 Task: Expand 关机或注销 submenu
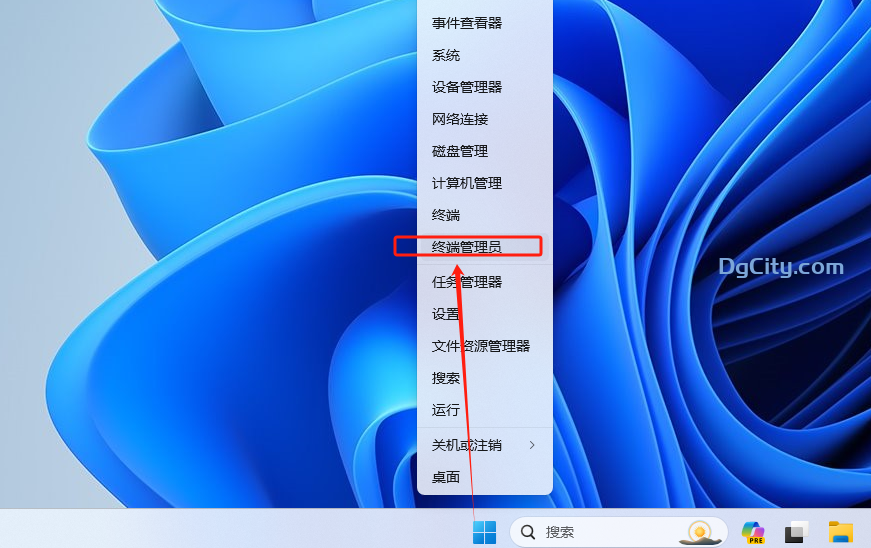pos(484,445)
